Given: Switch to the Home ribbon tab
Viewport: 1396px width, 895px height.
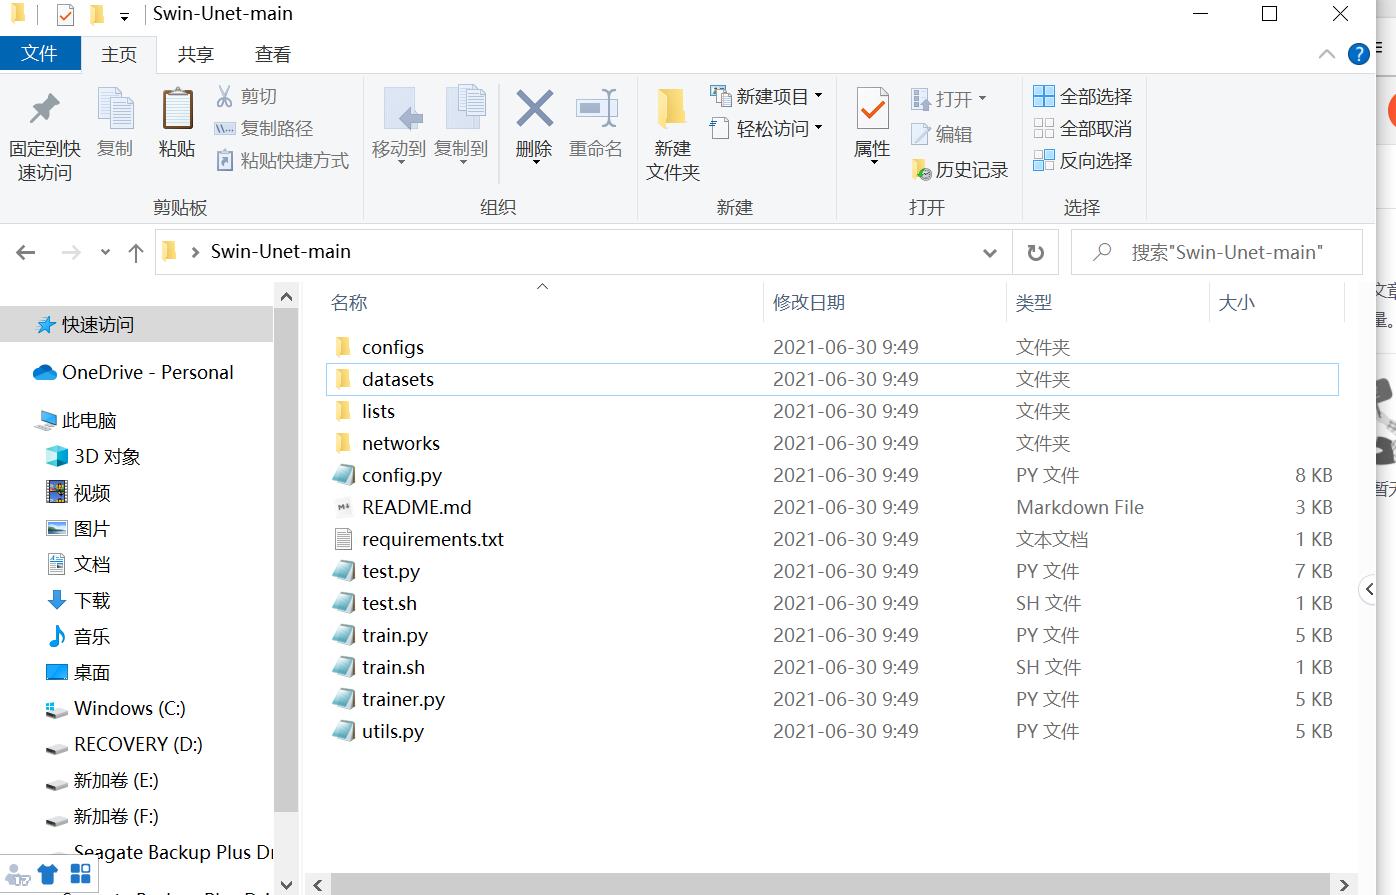Looking at the screenshot, I should point(119,54).
